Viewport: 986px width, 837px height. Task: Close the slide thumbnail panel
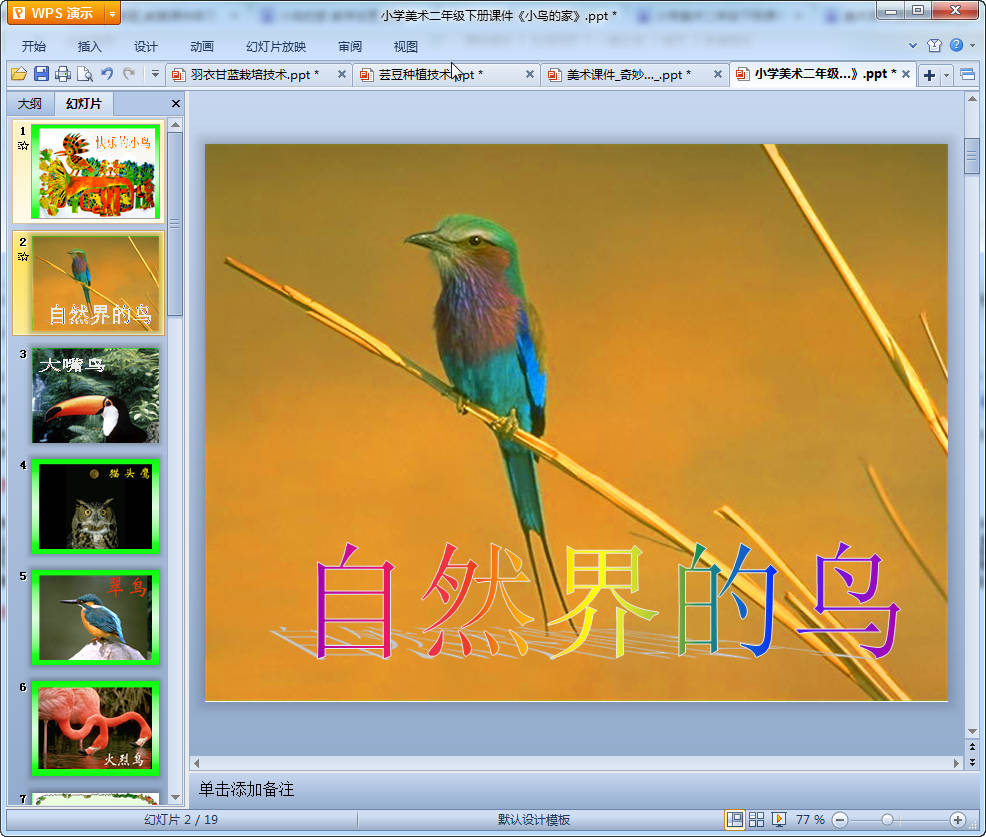click(x=176, y=104)
